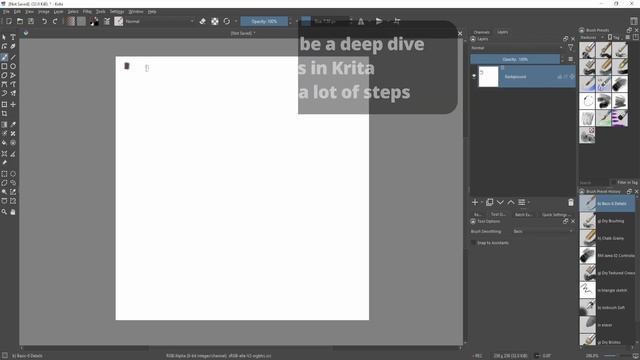The image size is (640, 360).
Task: Delete layer with the trash icon
Action: click(571, 202)
